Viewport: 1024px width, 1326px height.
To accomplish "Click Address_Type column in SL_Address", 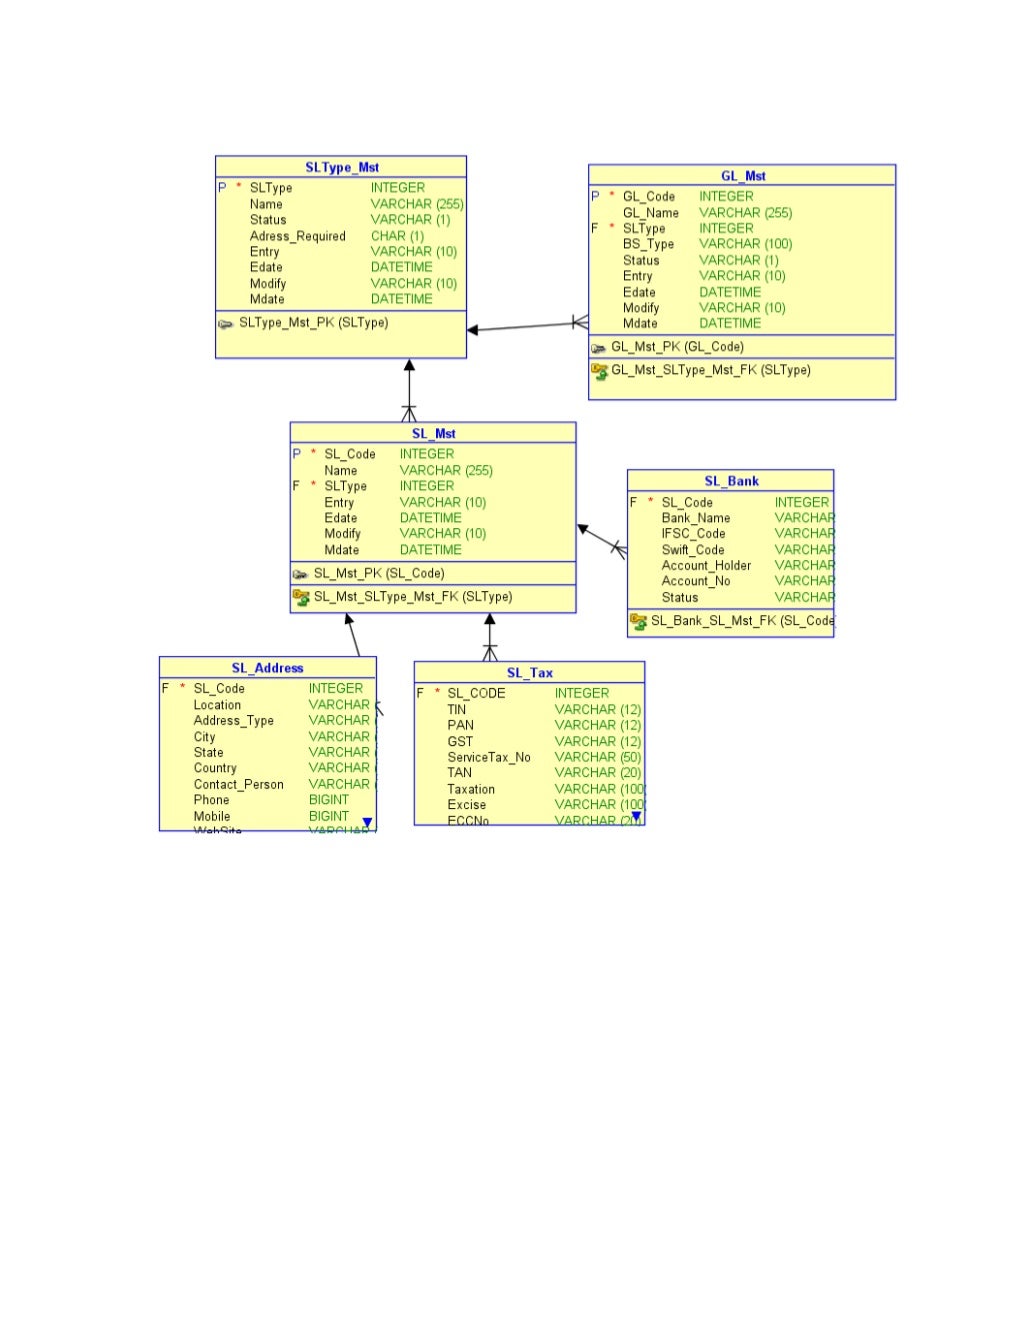I will [x=234, y=721].
